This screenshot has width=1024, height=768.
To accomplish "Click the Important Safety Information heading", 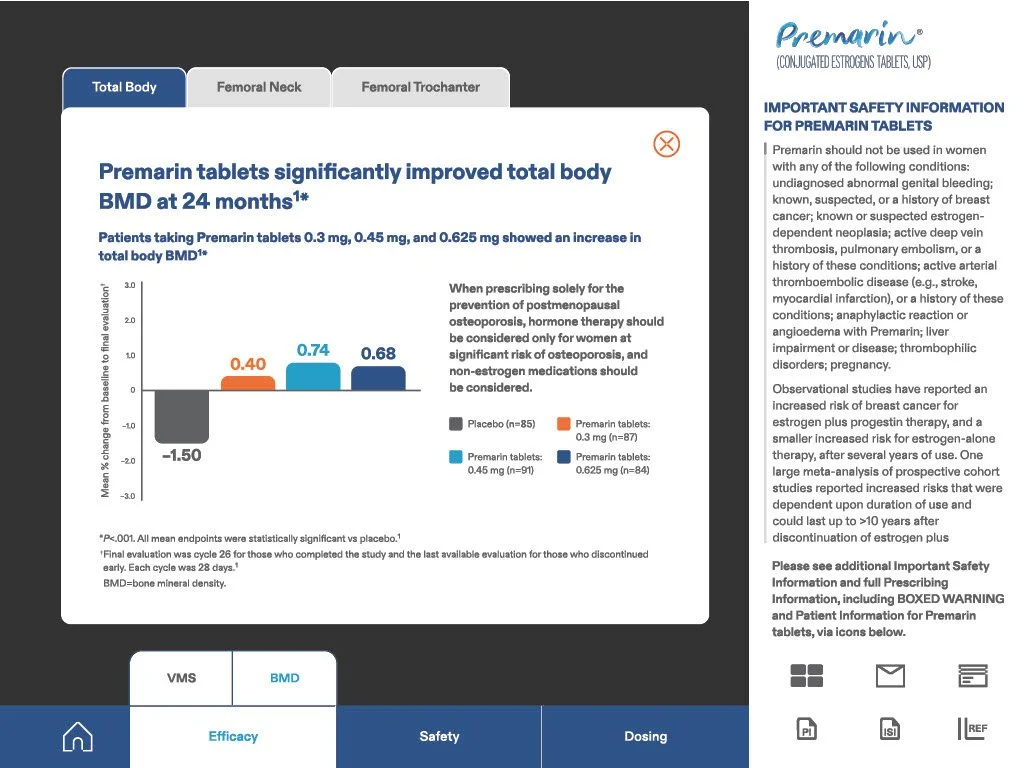I will [884, 116].
